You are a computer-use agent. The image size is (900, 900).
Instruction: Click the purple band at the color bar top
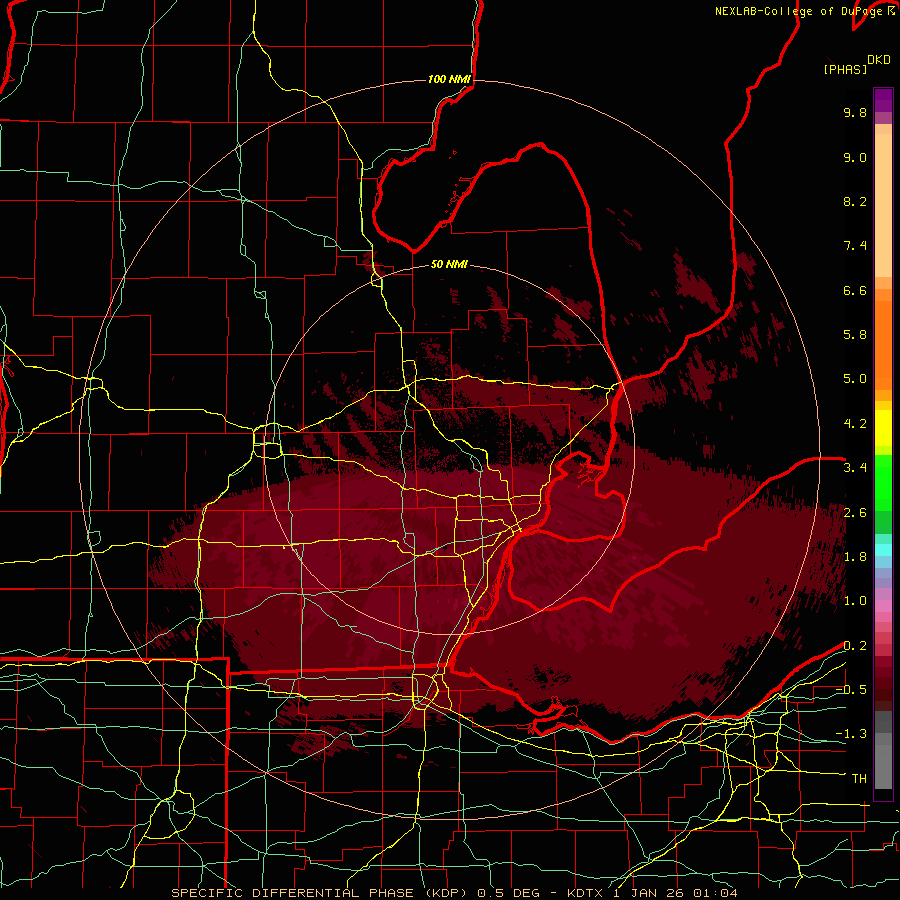click(x=883, y=100)
